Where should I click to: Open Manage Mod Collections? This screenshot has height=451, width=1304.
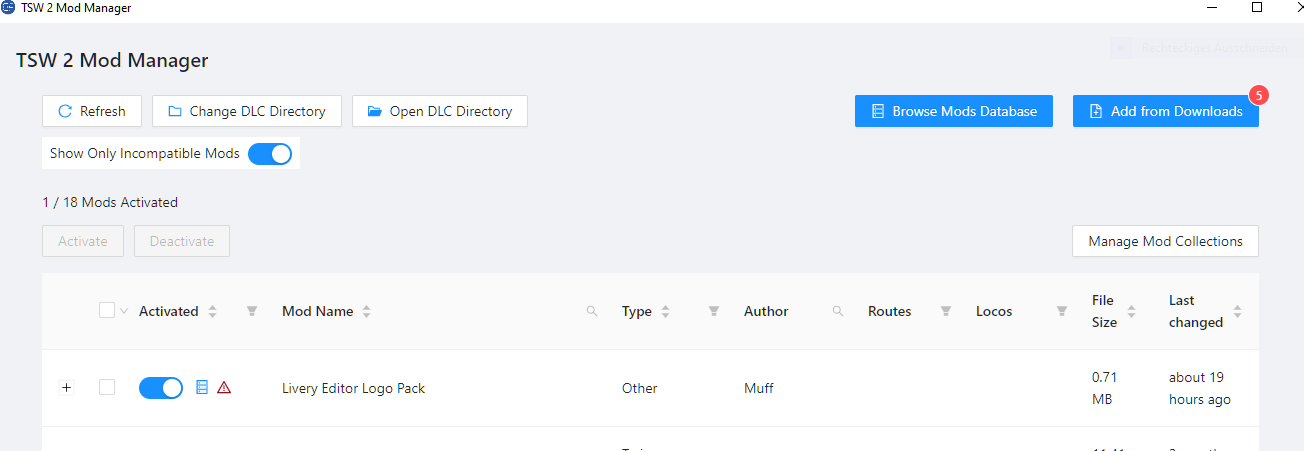click(x=1166, y=241)
